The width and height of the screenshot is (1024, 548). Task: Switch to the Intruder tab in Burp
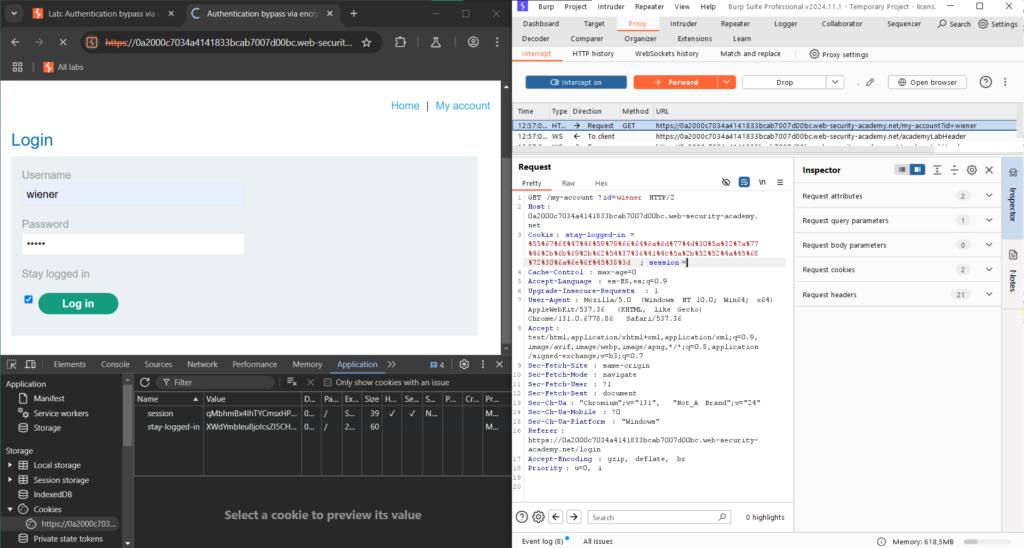tap(683, 24)
